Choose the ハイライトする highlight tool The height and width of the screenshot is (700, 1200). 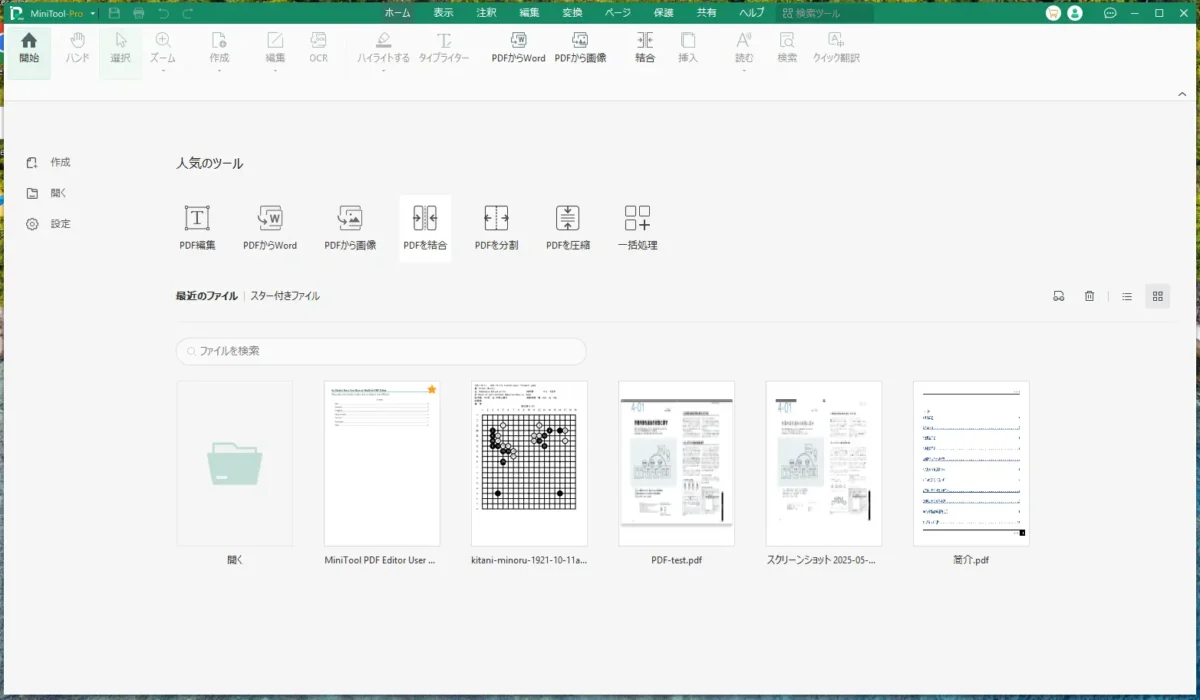384,48
